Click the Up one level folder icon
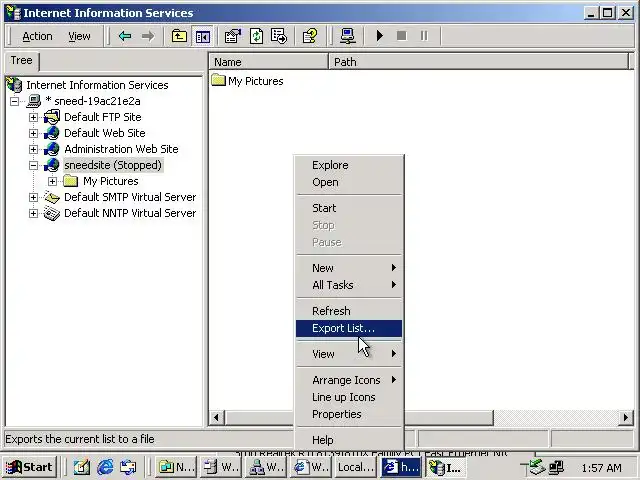 click(x=179, y=36)
